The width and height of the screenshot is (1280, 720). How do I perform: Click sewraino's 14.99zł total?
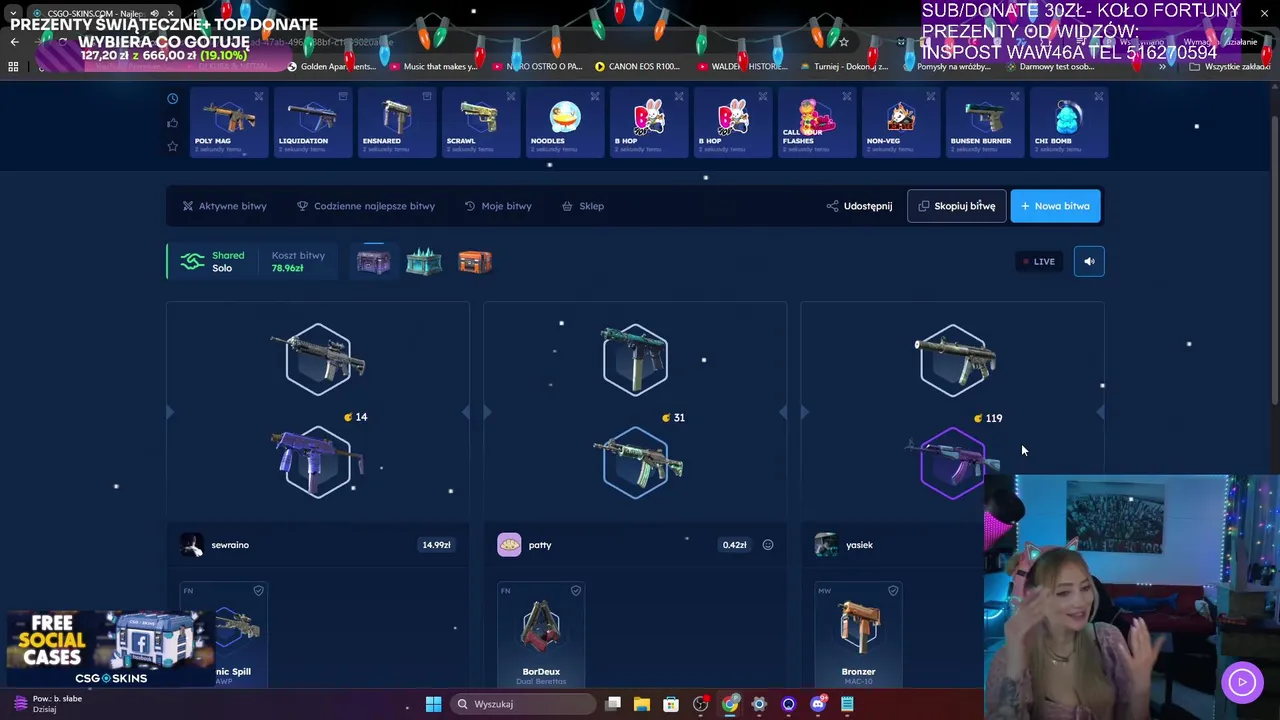[436, 545]
